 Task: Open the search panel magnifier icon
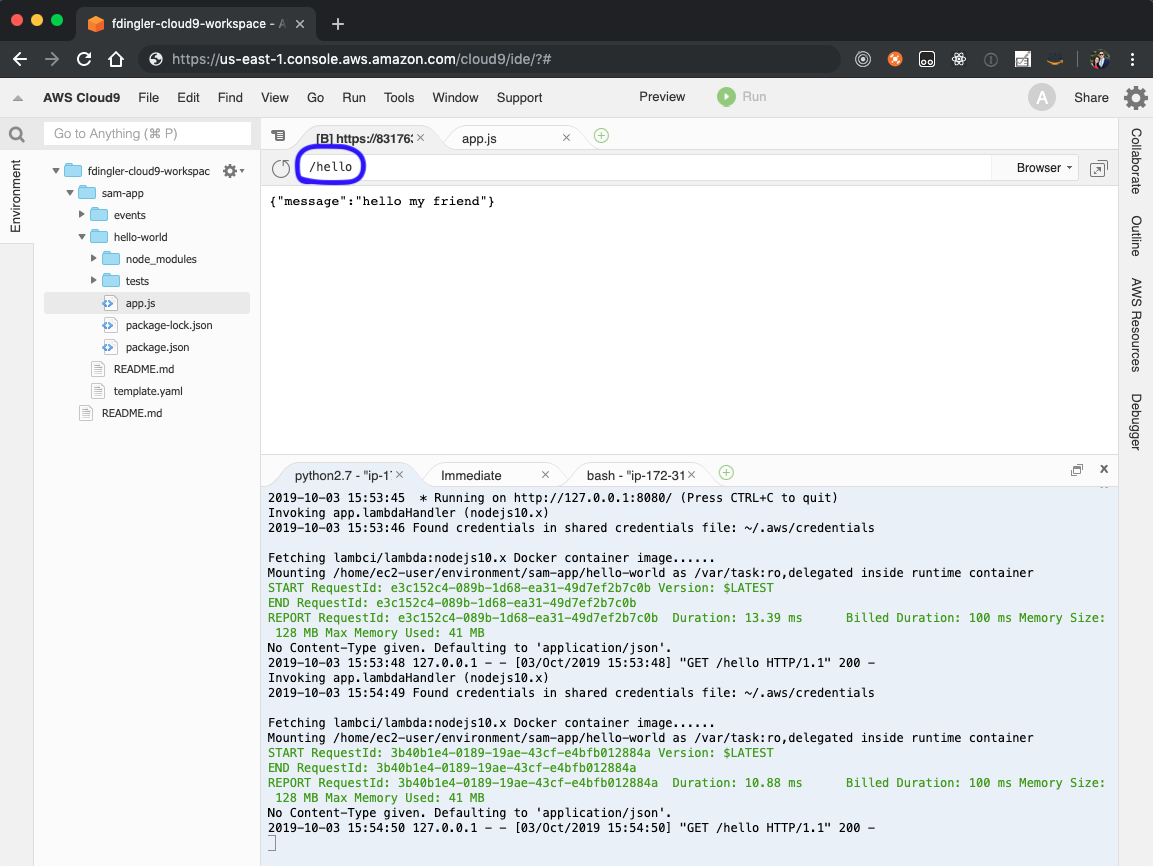pyautogui.click(x=16, y=135)
